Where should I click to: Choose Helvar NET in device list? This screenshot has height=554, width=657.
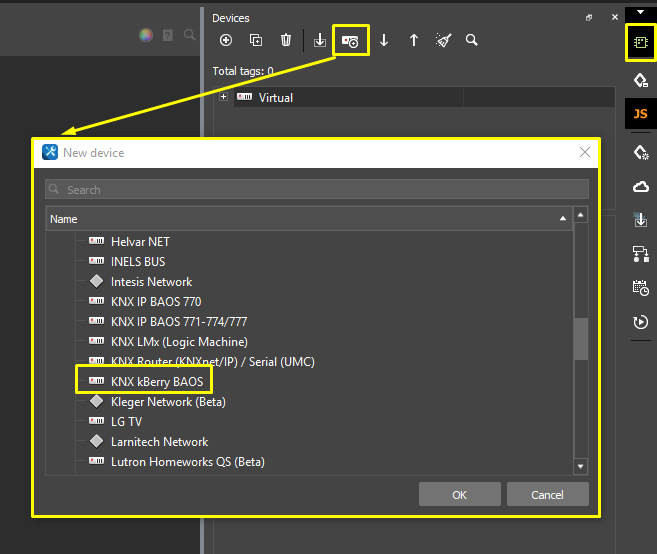coord(140,241)
